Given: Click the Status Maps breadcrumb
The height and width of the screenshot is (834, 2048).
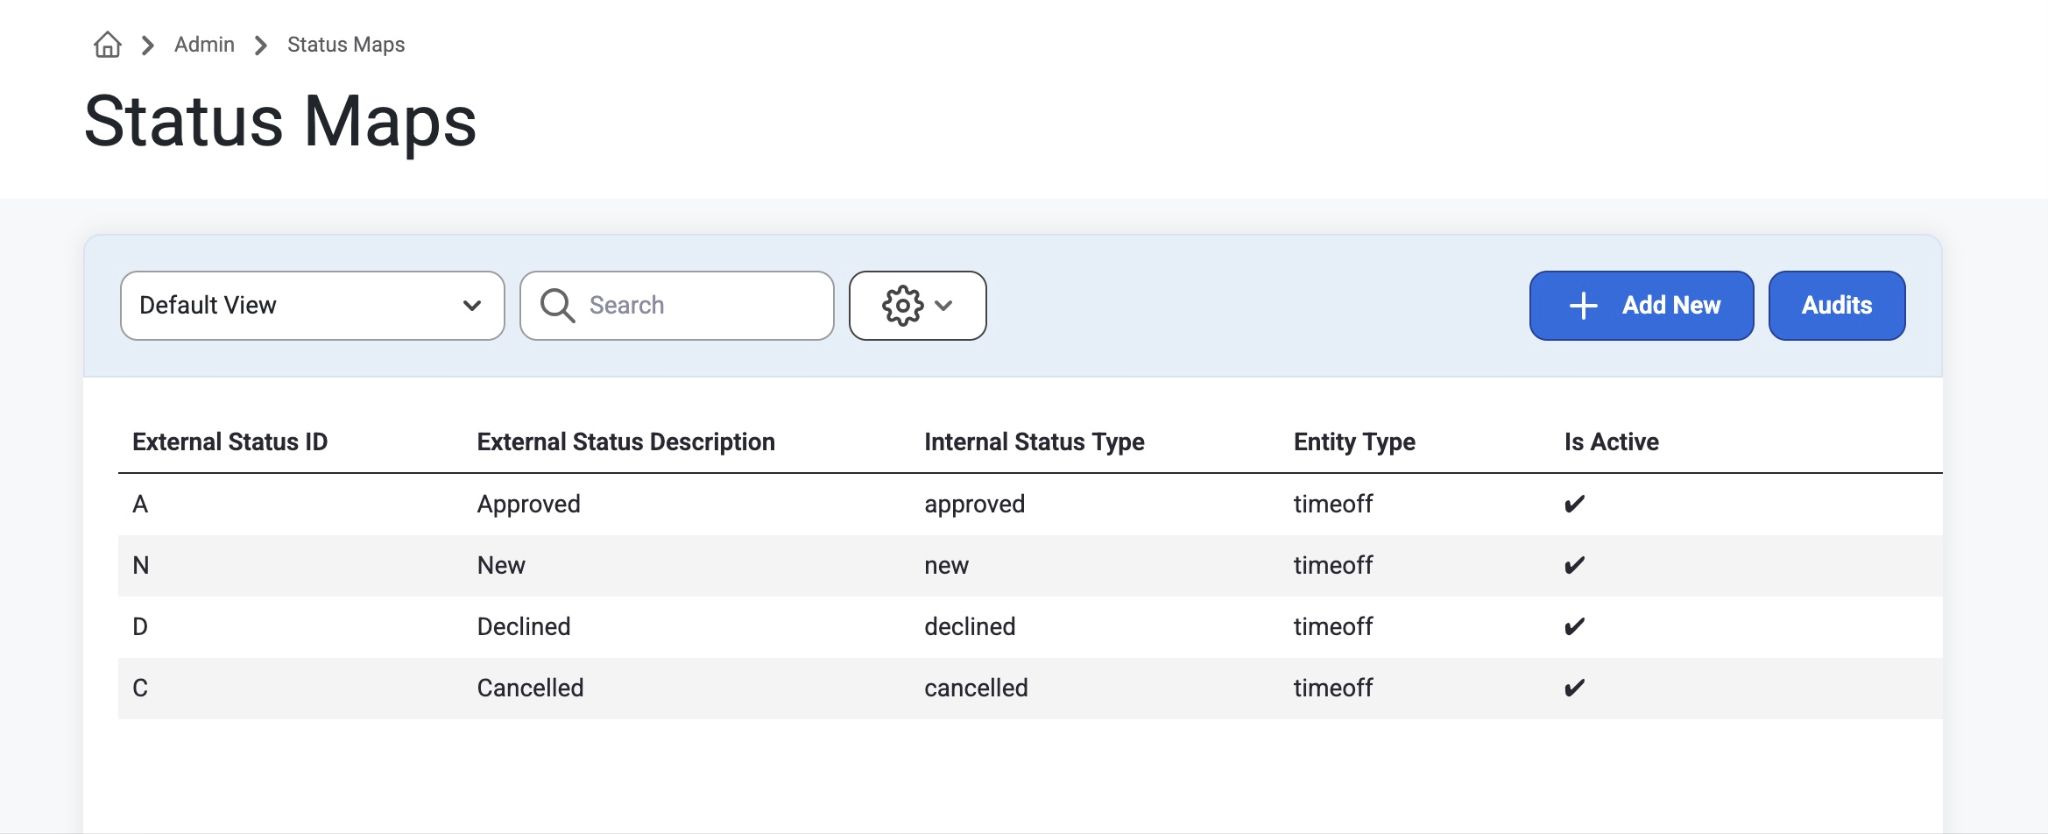Looking at the screenshot, I should 346,45.
